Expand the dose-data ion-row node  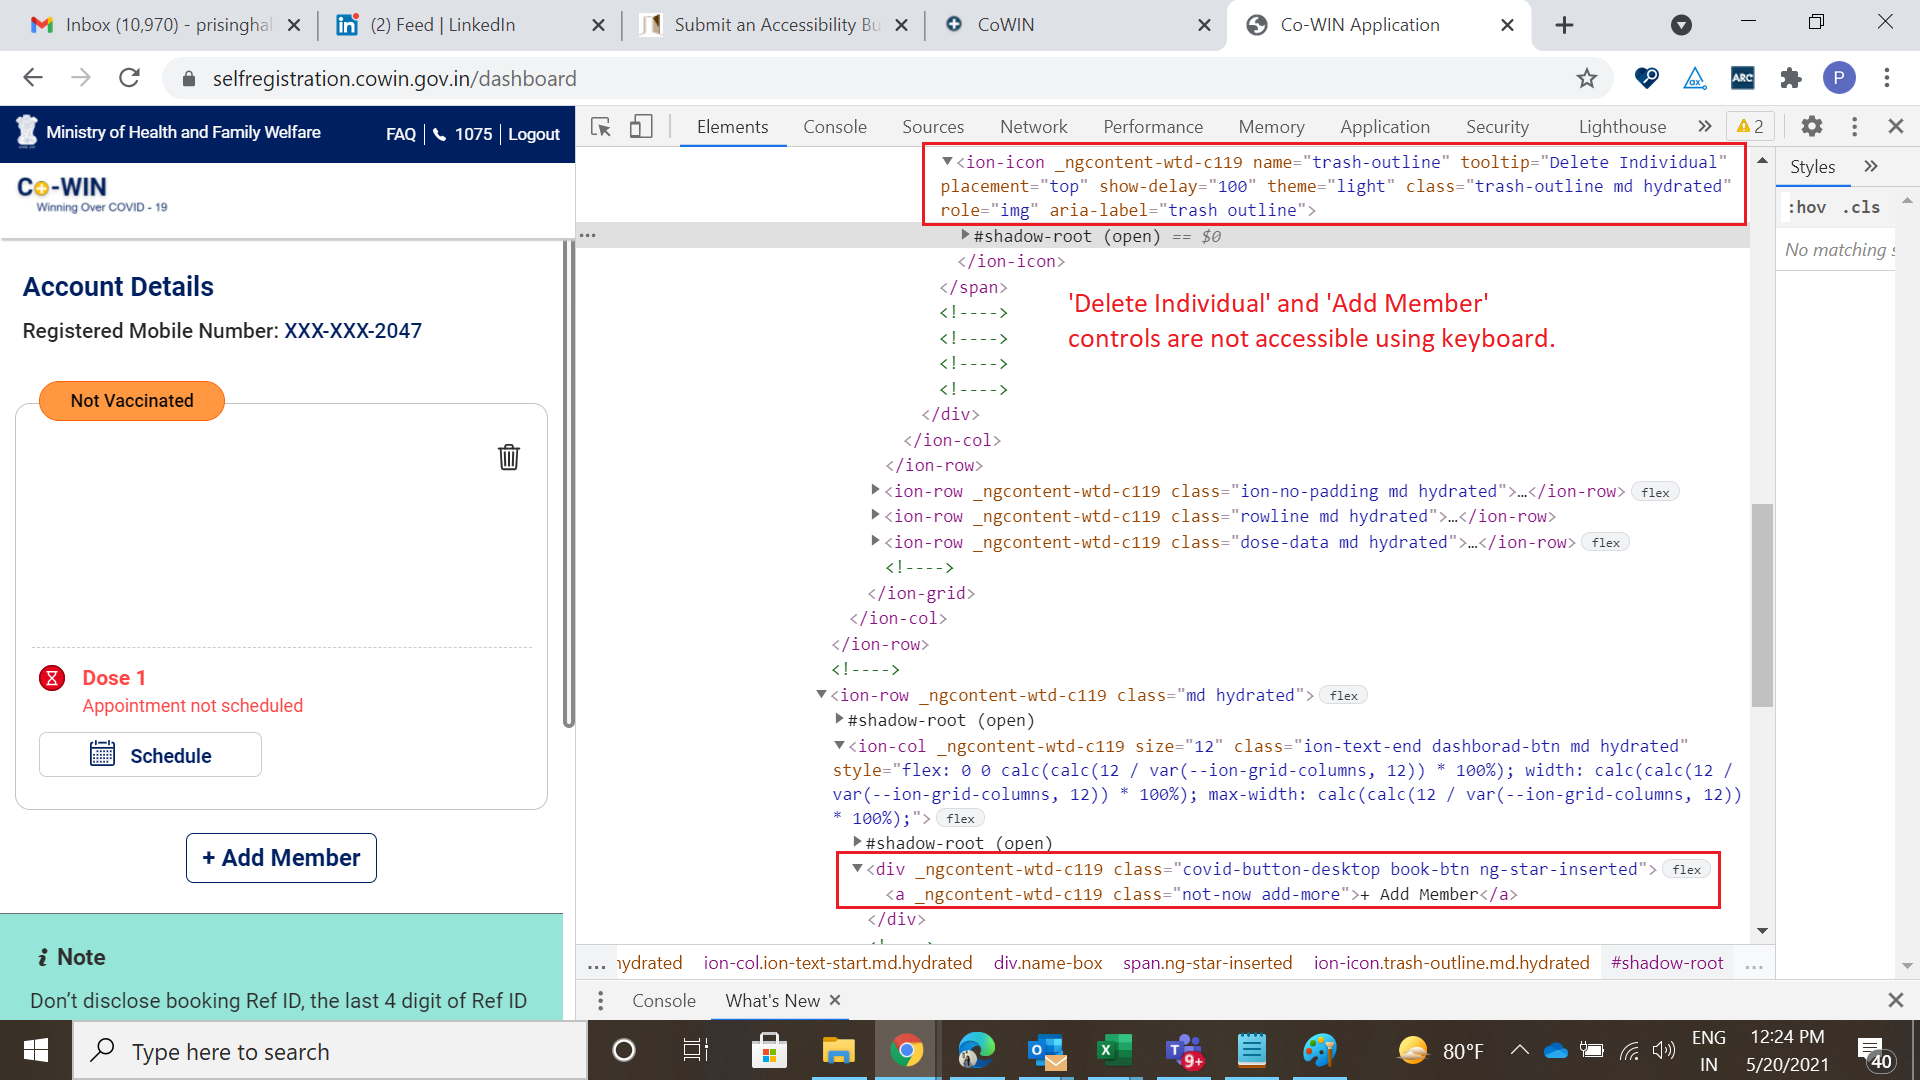(x=875, y=541)
